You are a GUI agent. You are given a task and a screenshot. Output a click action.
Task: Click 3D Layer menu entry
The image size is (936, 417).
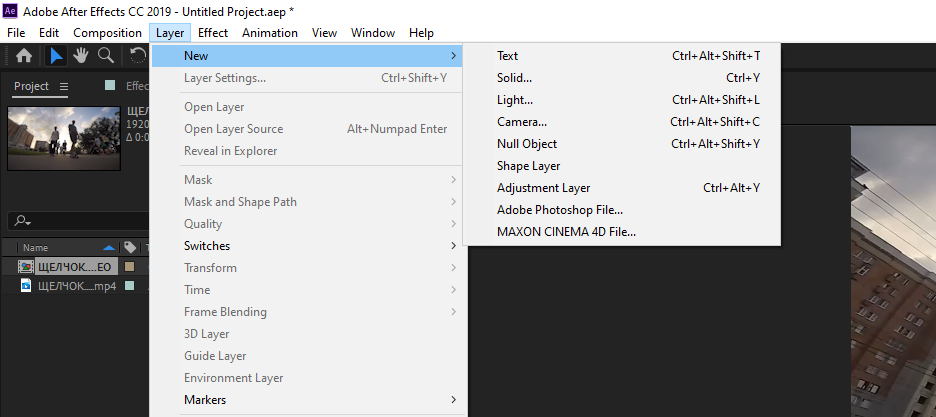click(x=307, y=334)
